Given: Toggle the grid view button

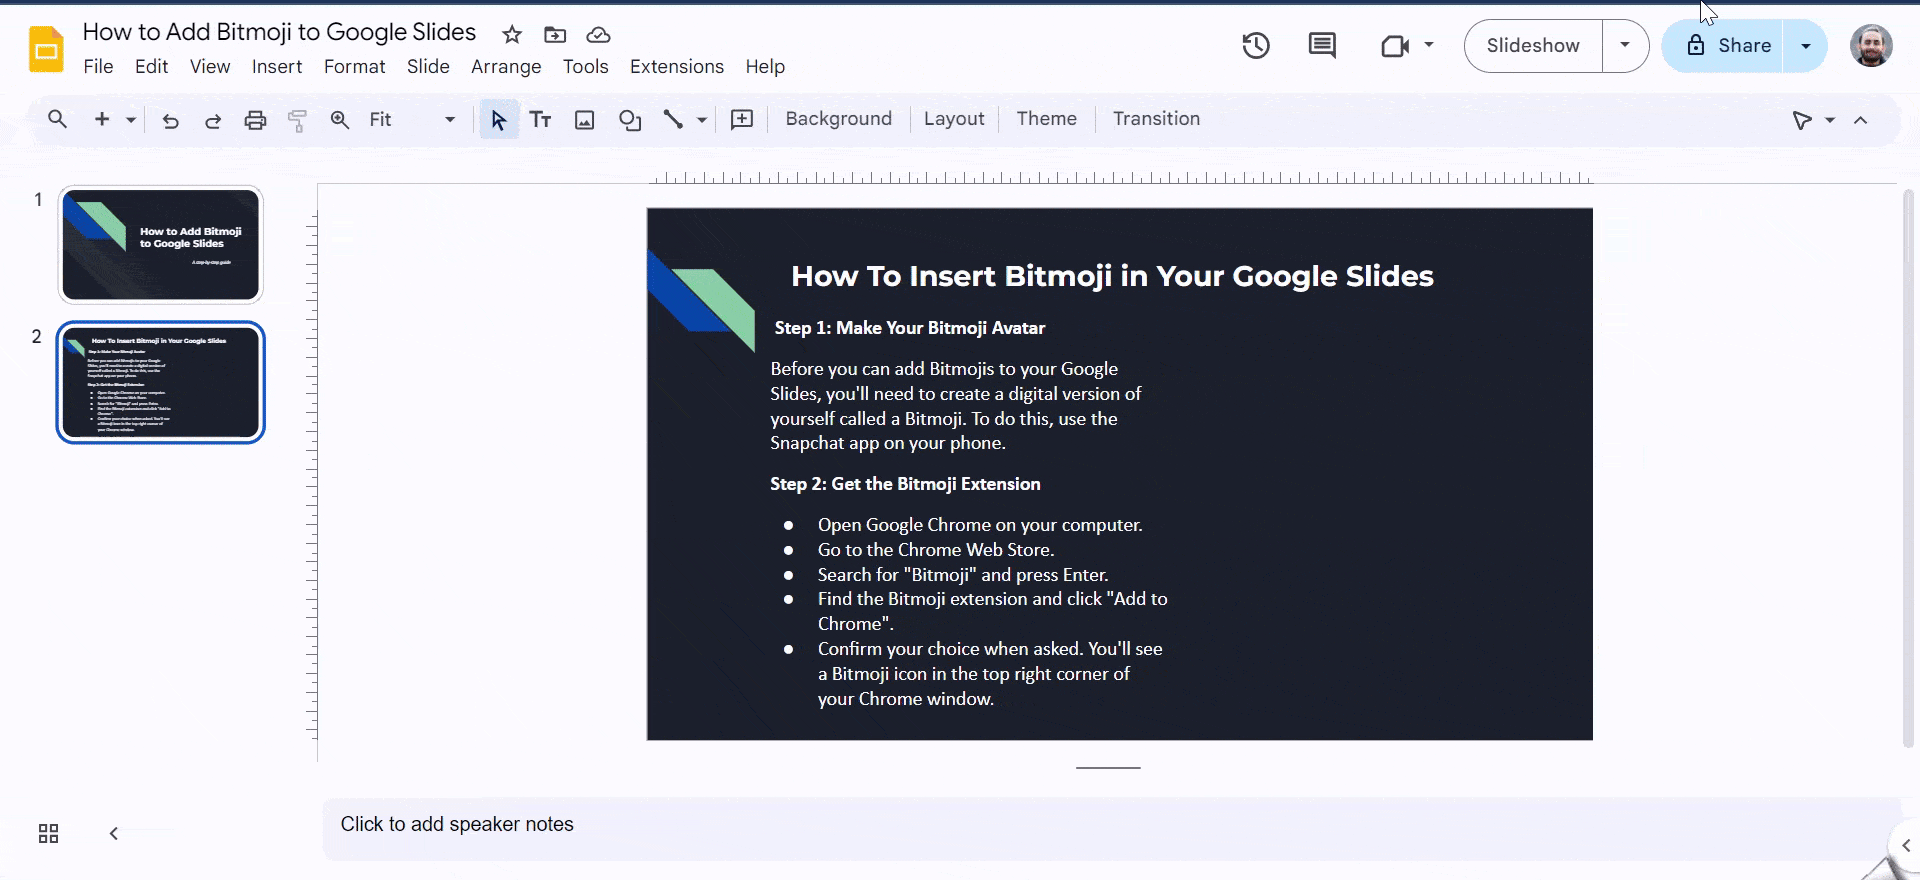Looking at the screenshot, I should [x=48, y=833].
